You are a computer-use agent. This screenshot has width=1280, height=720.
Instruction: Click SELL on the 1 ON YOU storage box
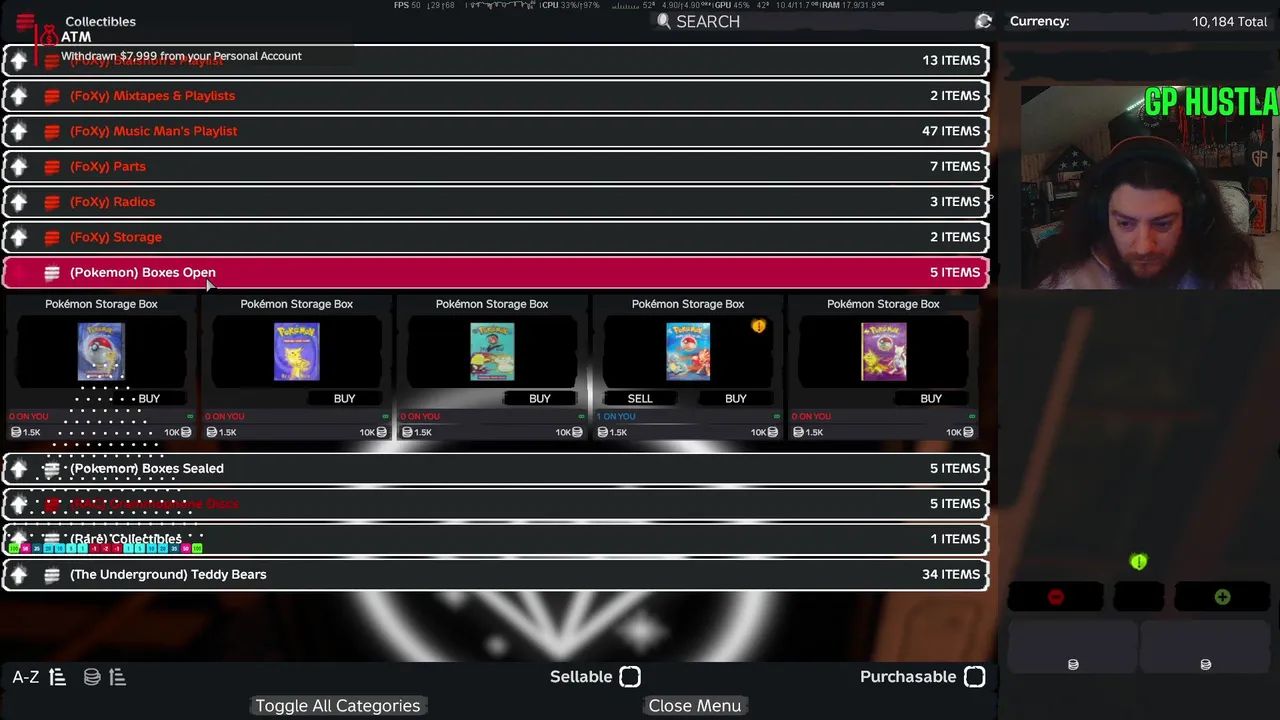point(640,399)
